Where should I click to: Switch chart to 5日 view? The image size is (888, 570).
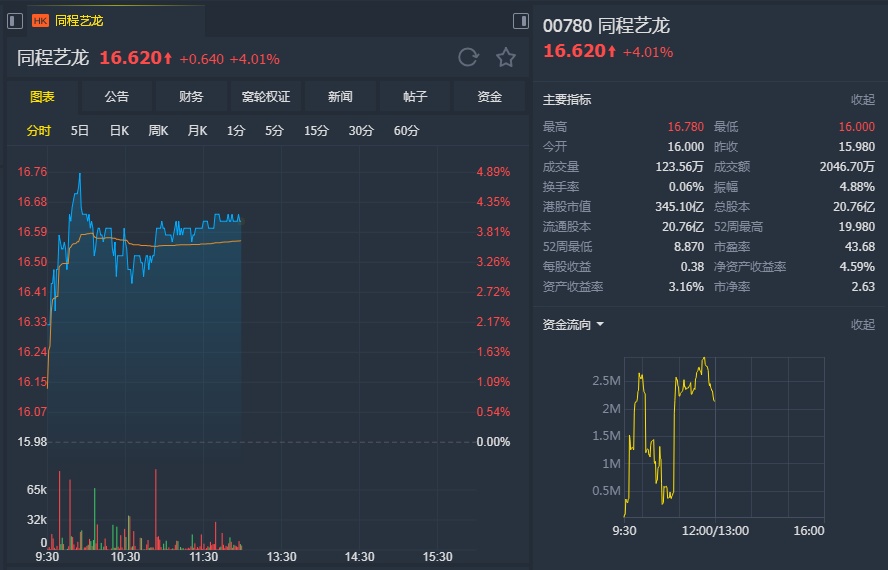80,131
